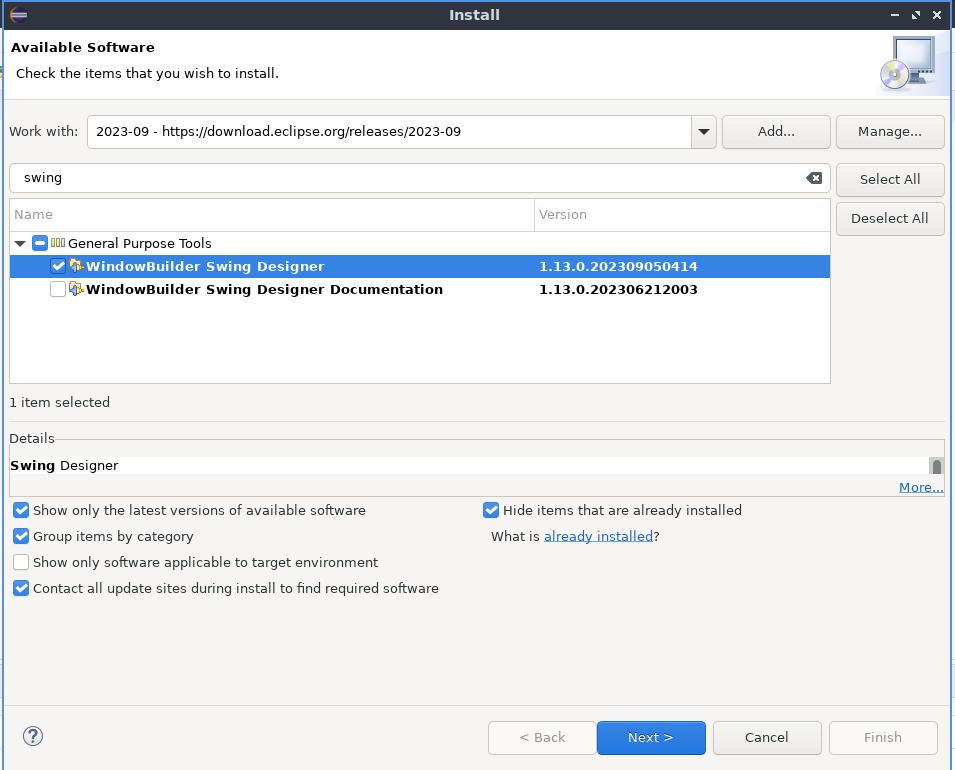Viewport: 955px width, 770px height.
Task: Click the help question mark icon
Action: point(33,737)
